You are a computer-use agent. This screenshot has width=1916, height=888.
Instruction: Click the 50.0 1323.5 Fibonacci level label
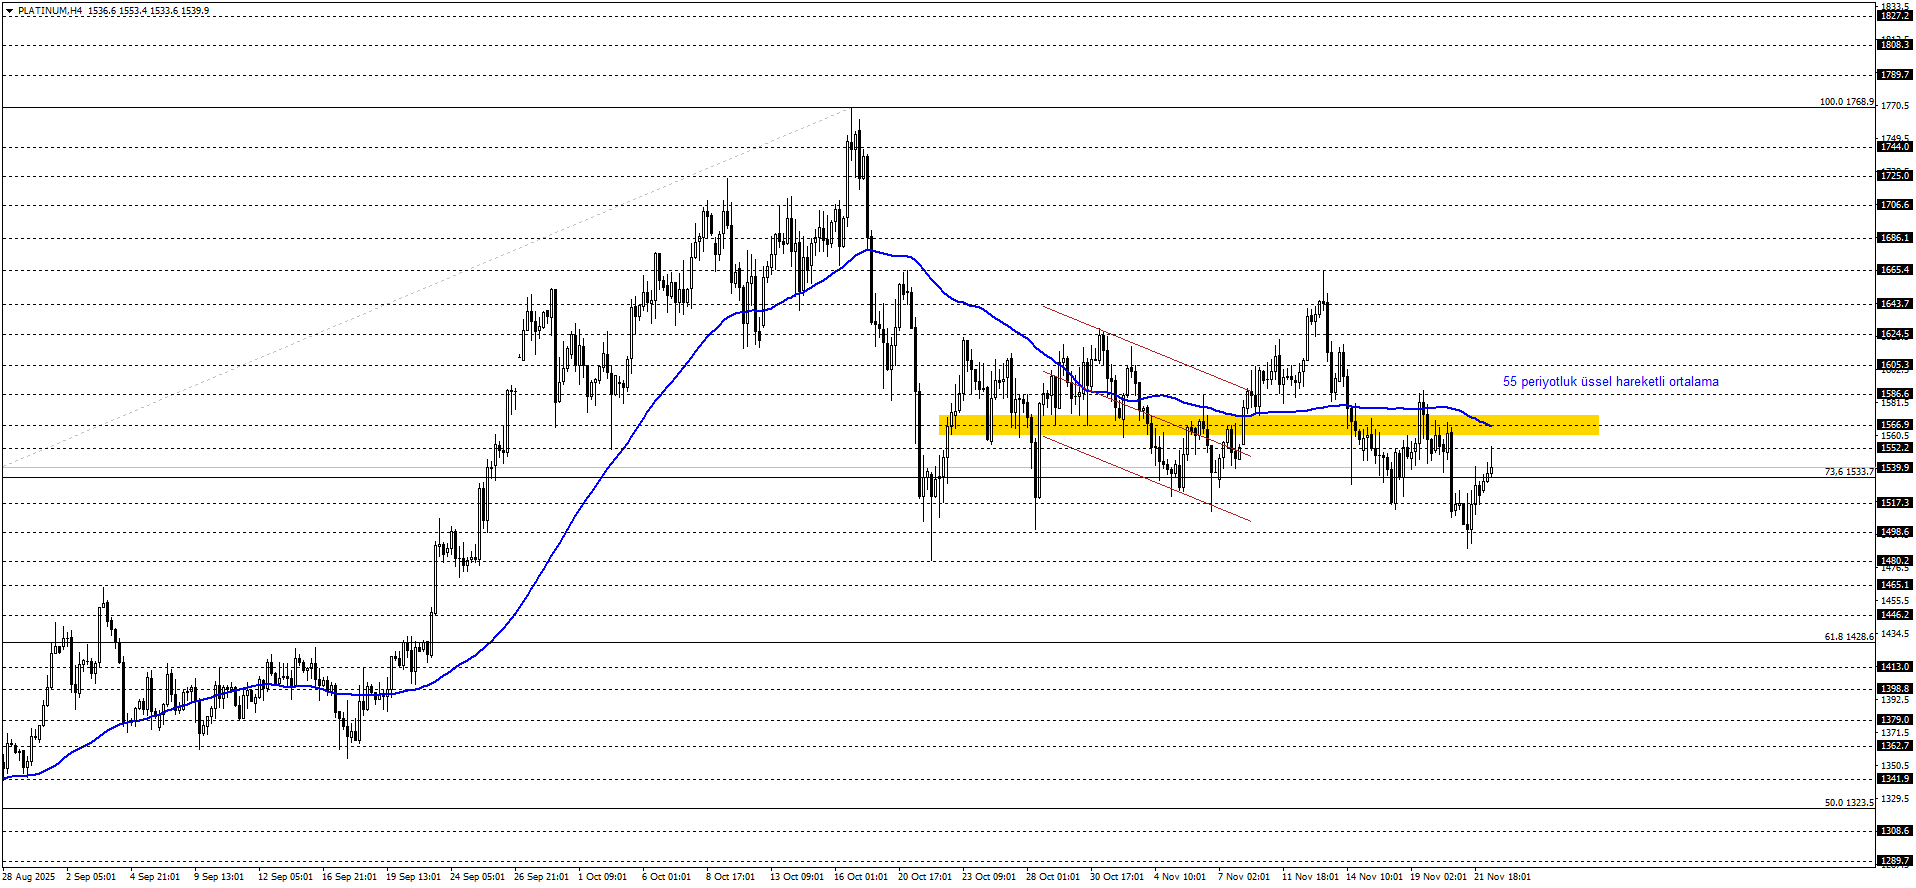pyautogui.click(x=1848, y=803)
